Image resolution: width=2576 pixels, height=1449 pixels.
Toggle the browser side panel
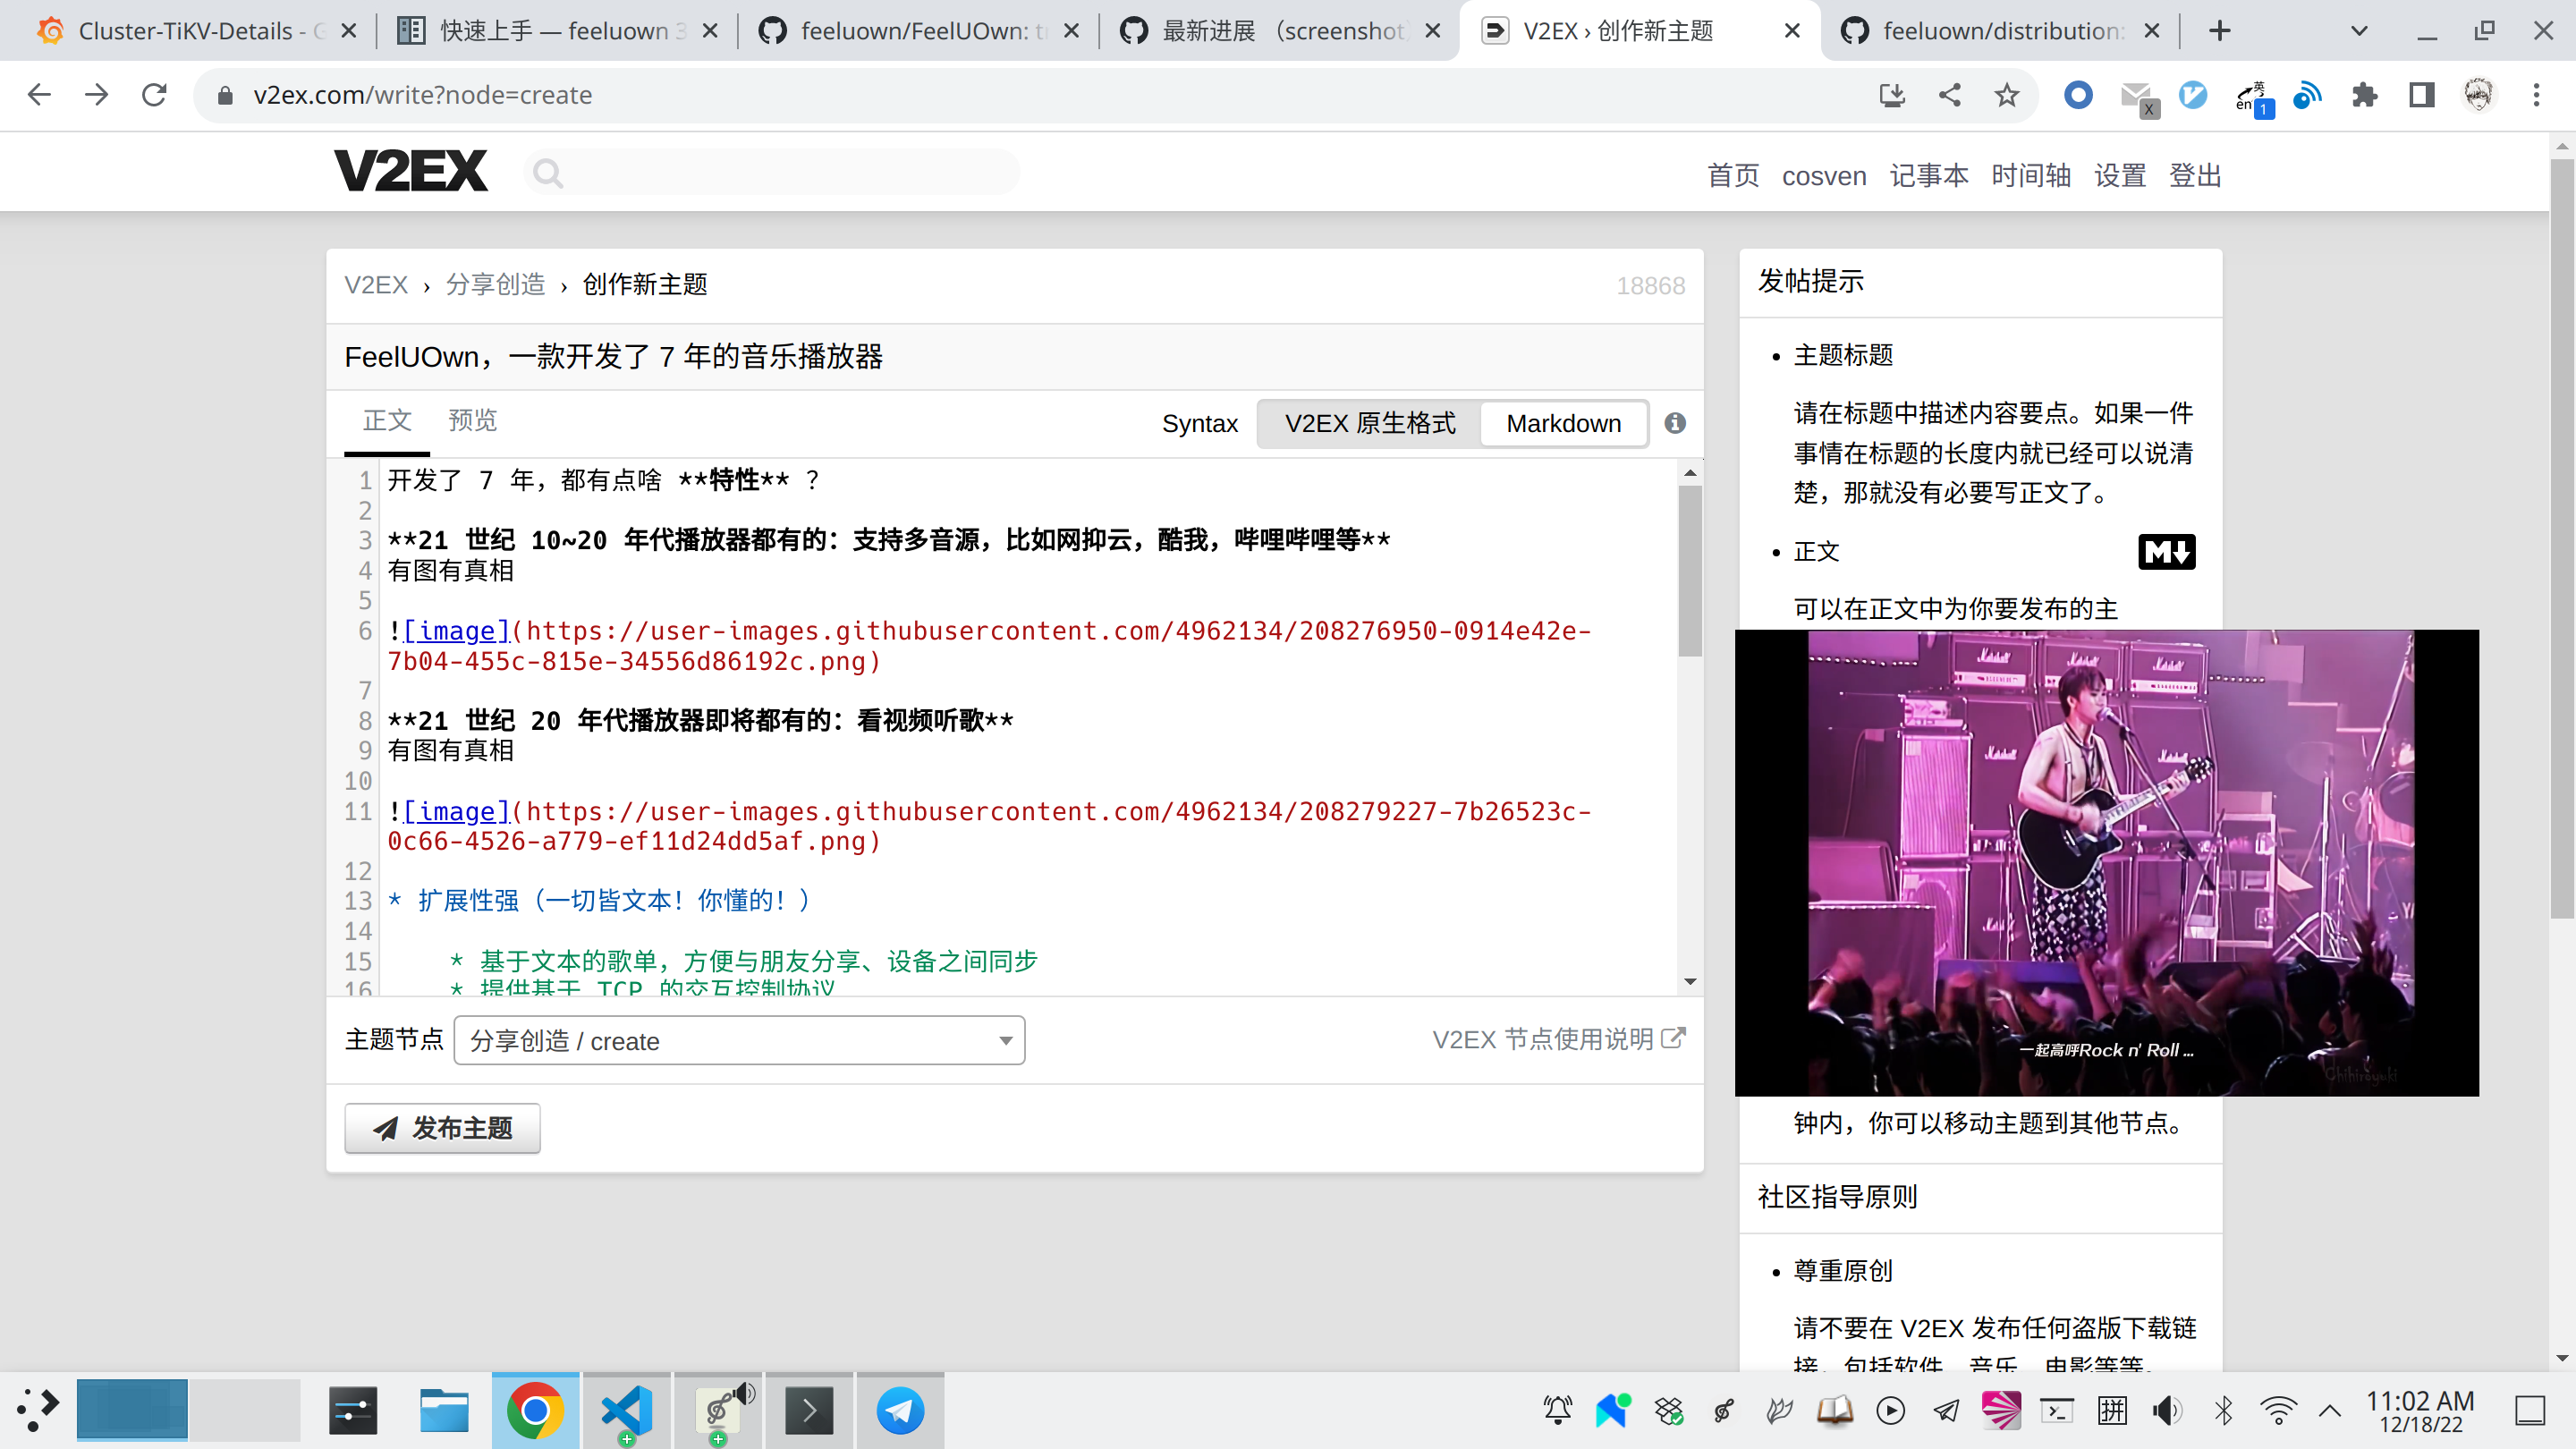pos(2421,95)
